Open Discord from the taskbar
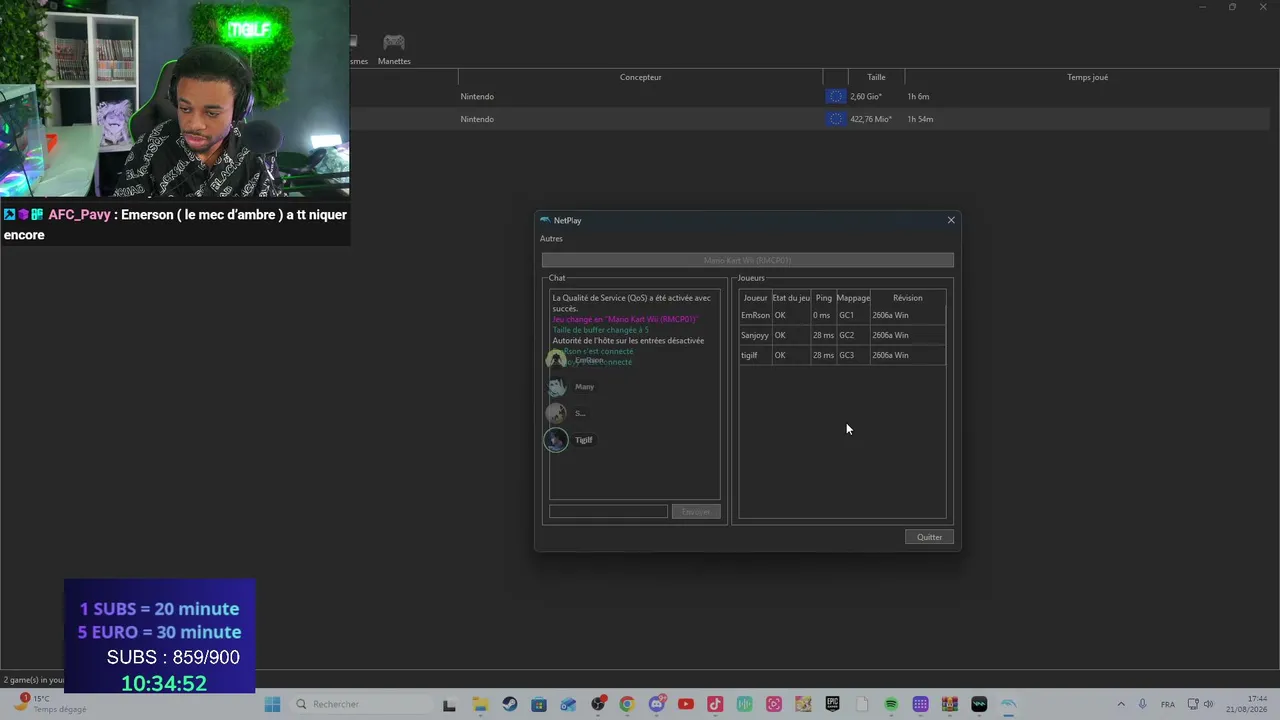The width and height of the screenshot is (1280, 720). tap(657, 704)
